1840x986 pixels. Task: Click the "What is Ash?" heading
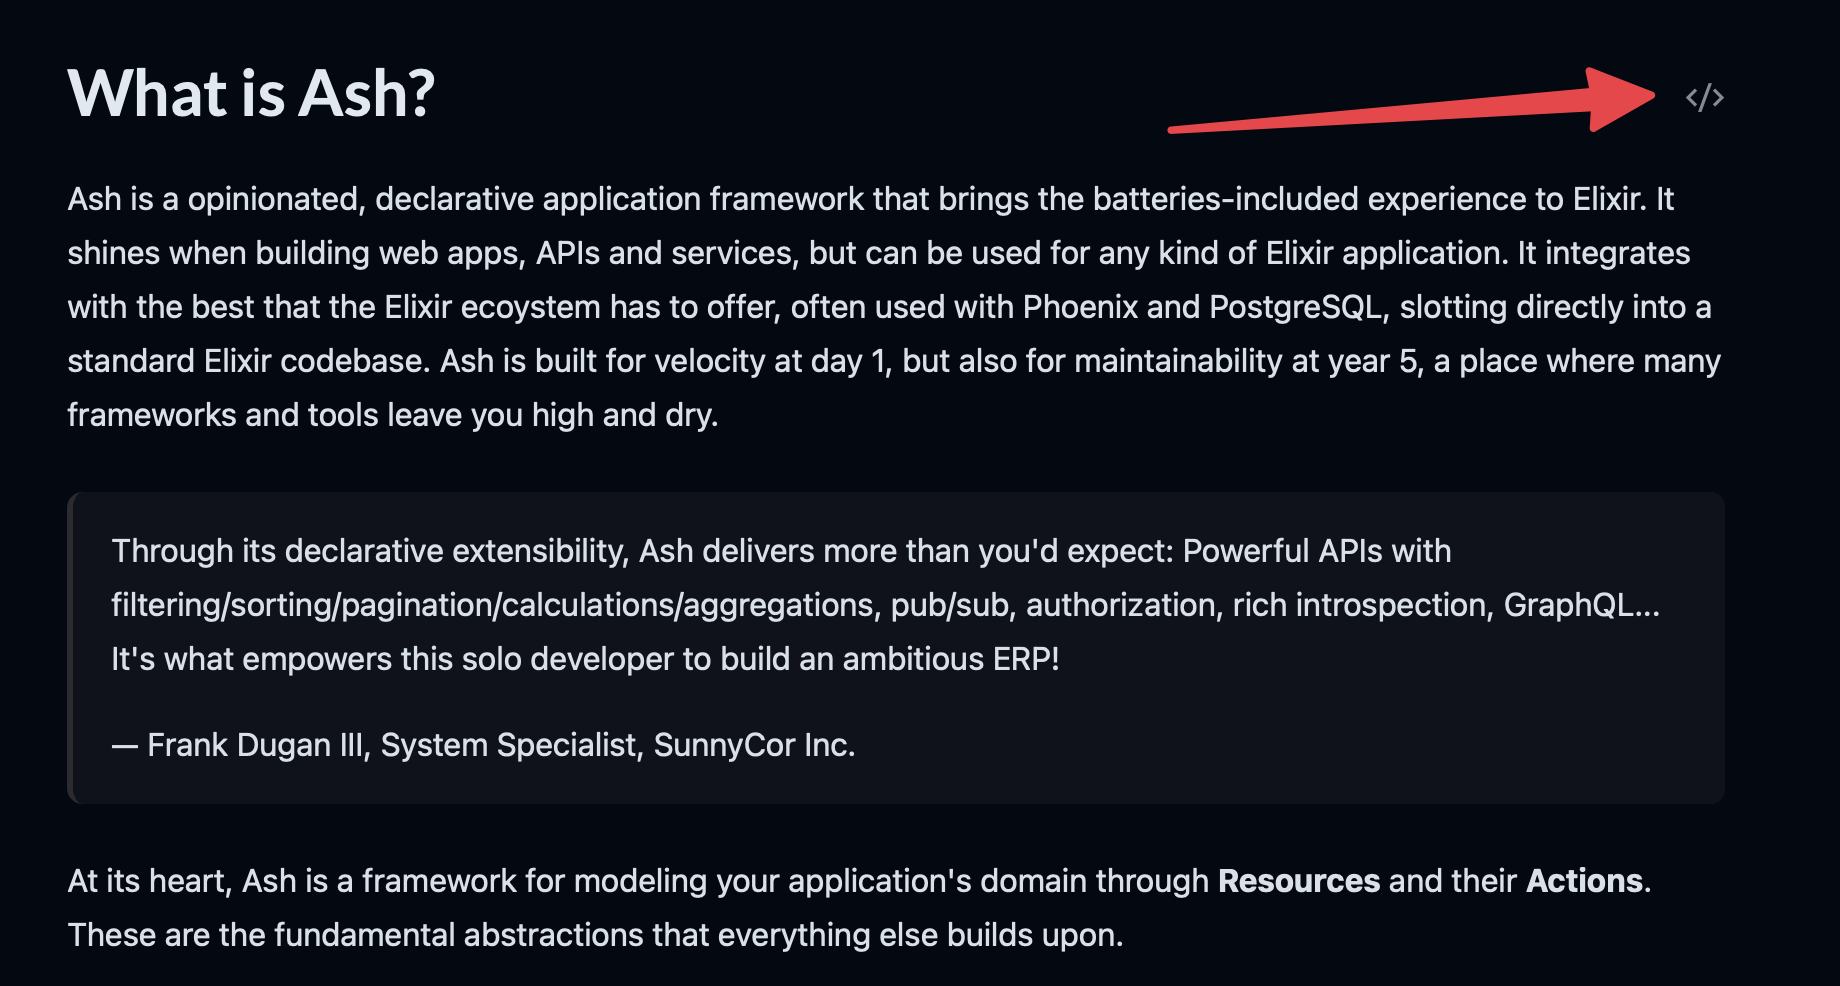[x=251, y=94]
